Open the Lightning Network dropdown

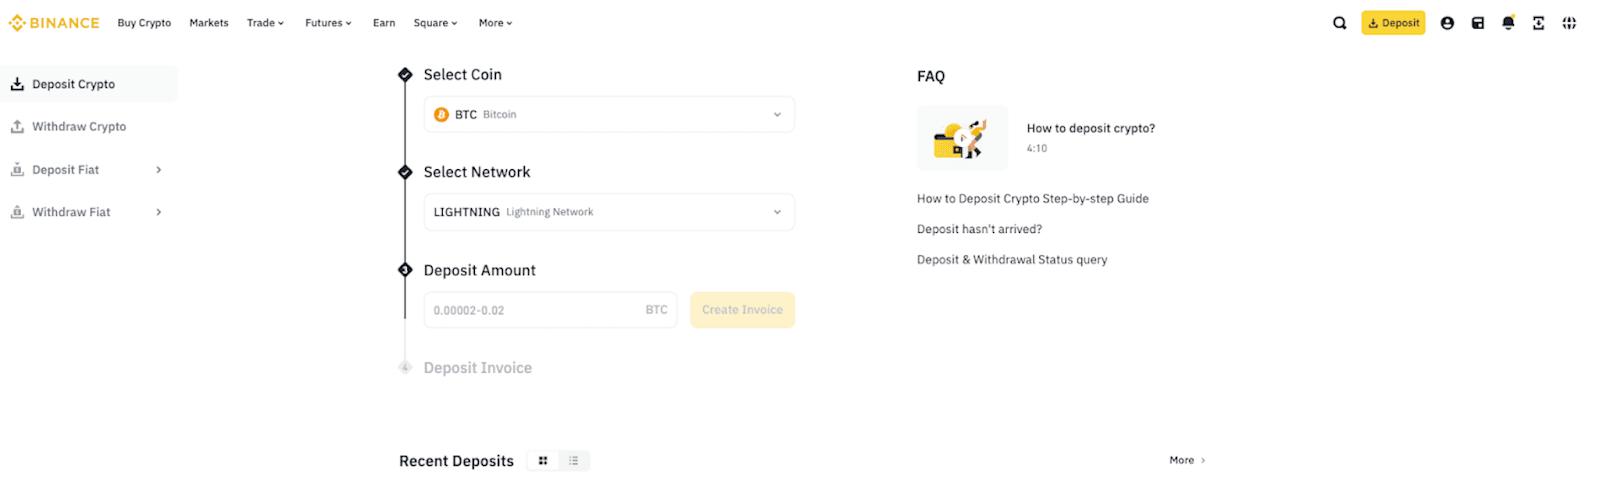click(609, 212)
